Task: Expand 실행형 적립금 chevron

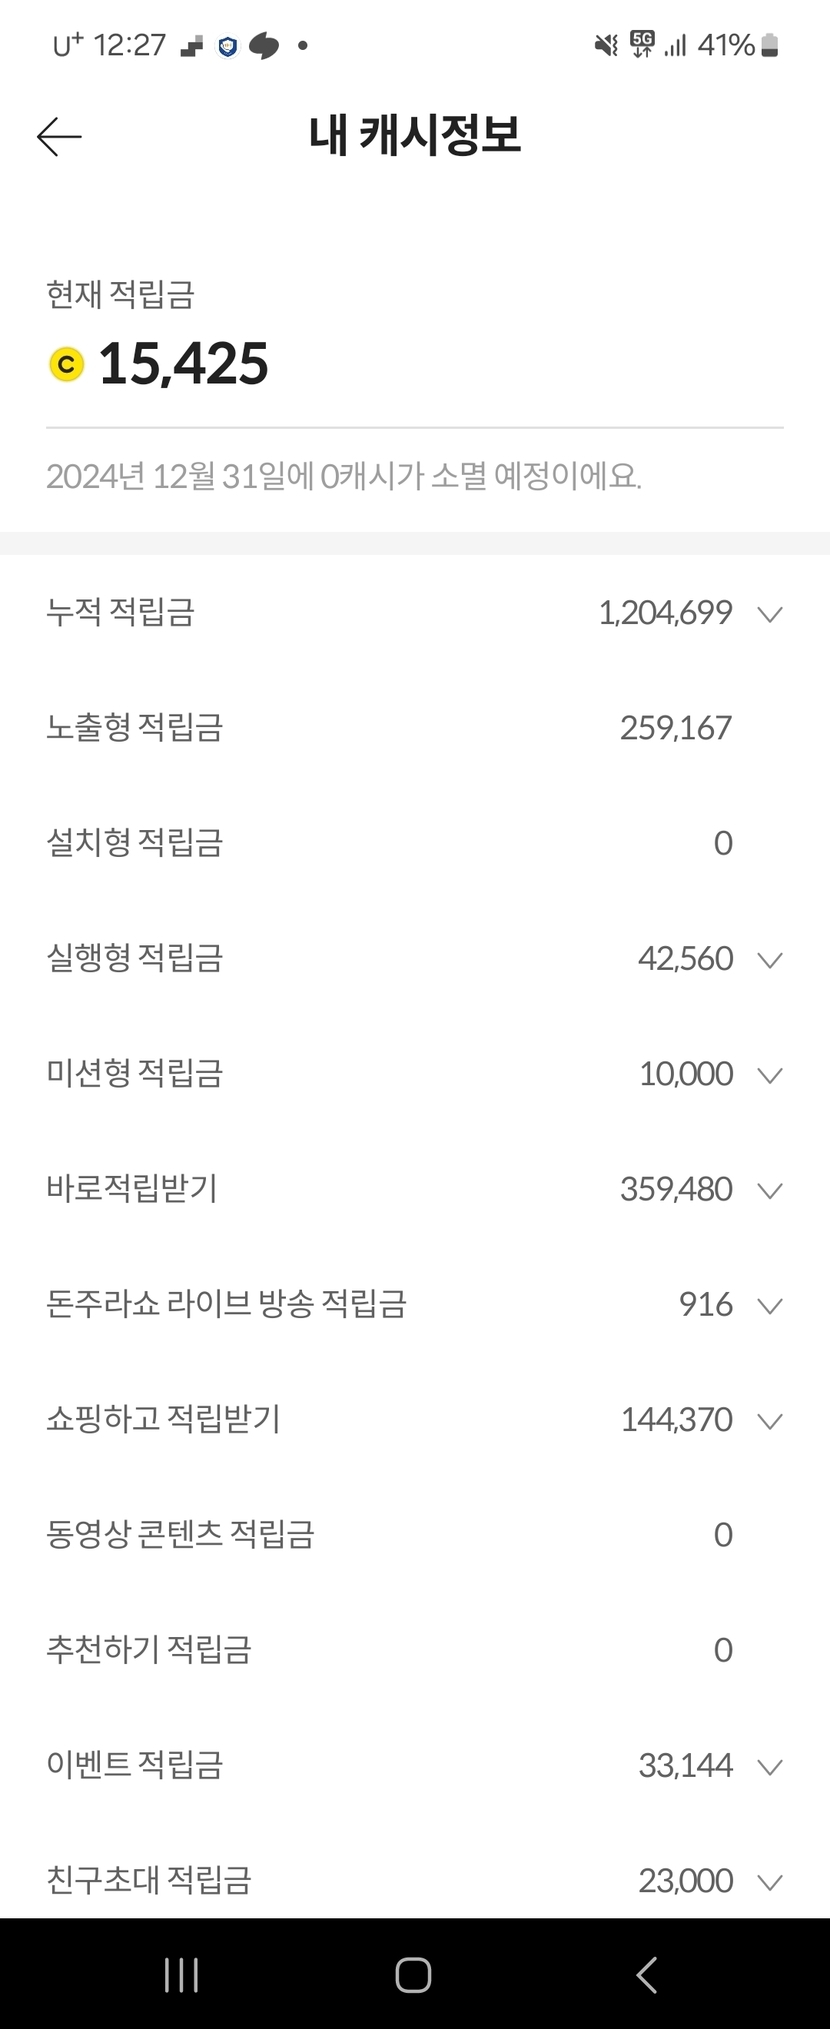Action: coord(769,959)
